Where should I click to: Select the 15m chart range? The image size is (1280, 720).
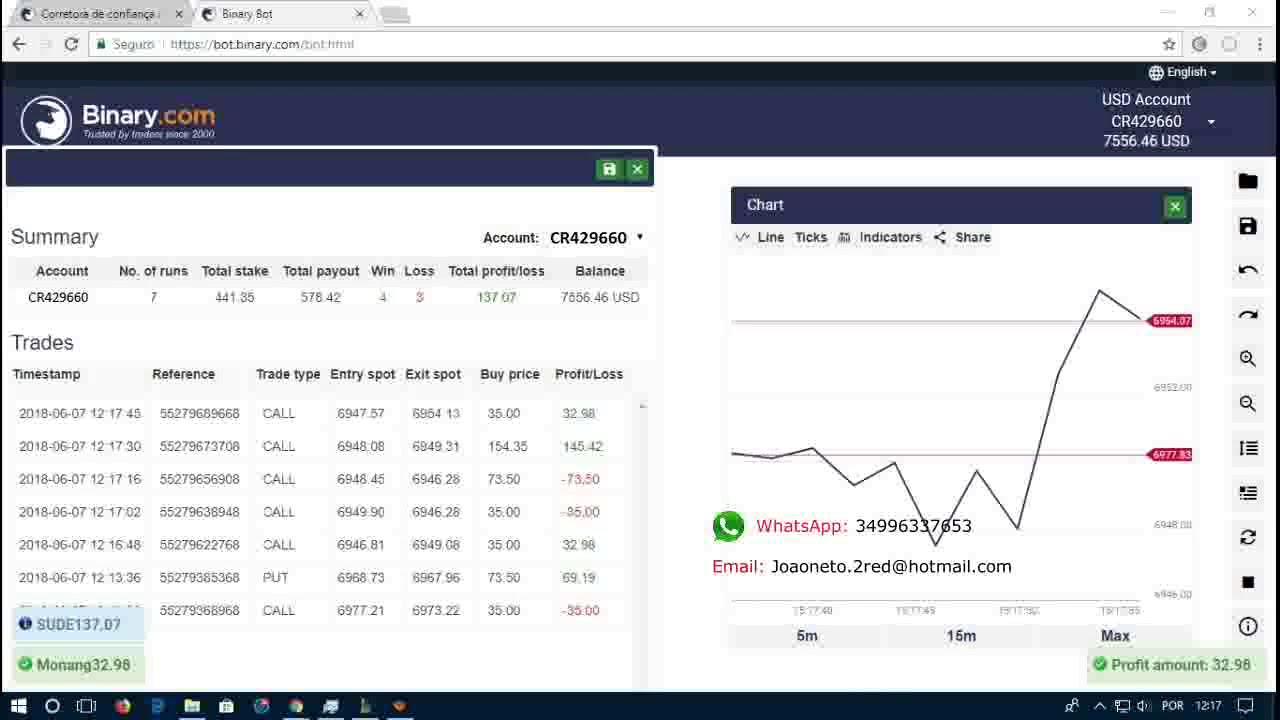tap(961, 636)
